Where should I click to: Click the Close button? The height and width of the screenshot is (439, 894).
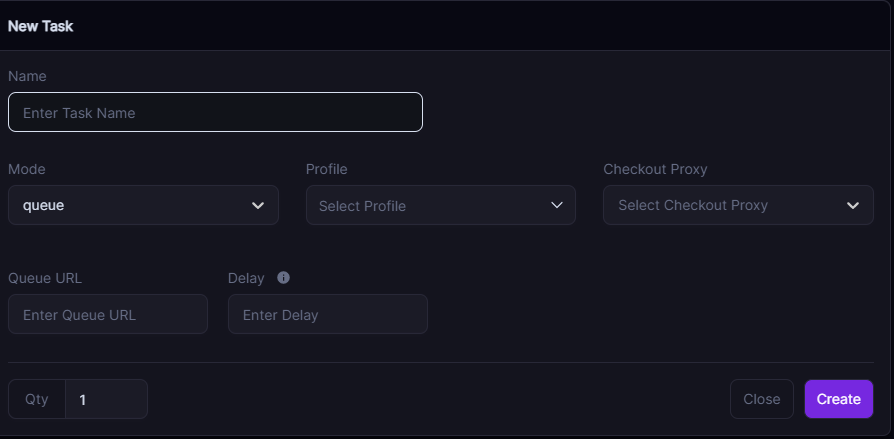762,399
